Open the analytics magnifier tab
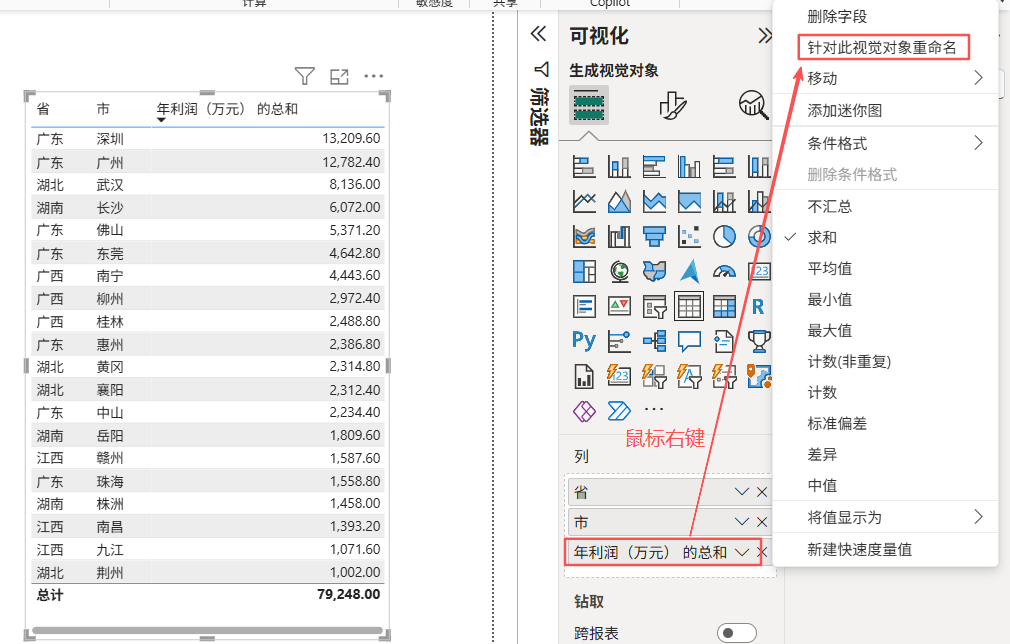1010x644 pixels. 754,105
